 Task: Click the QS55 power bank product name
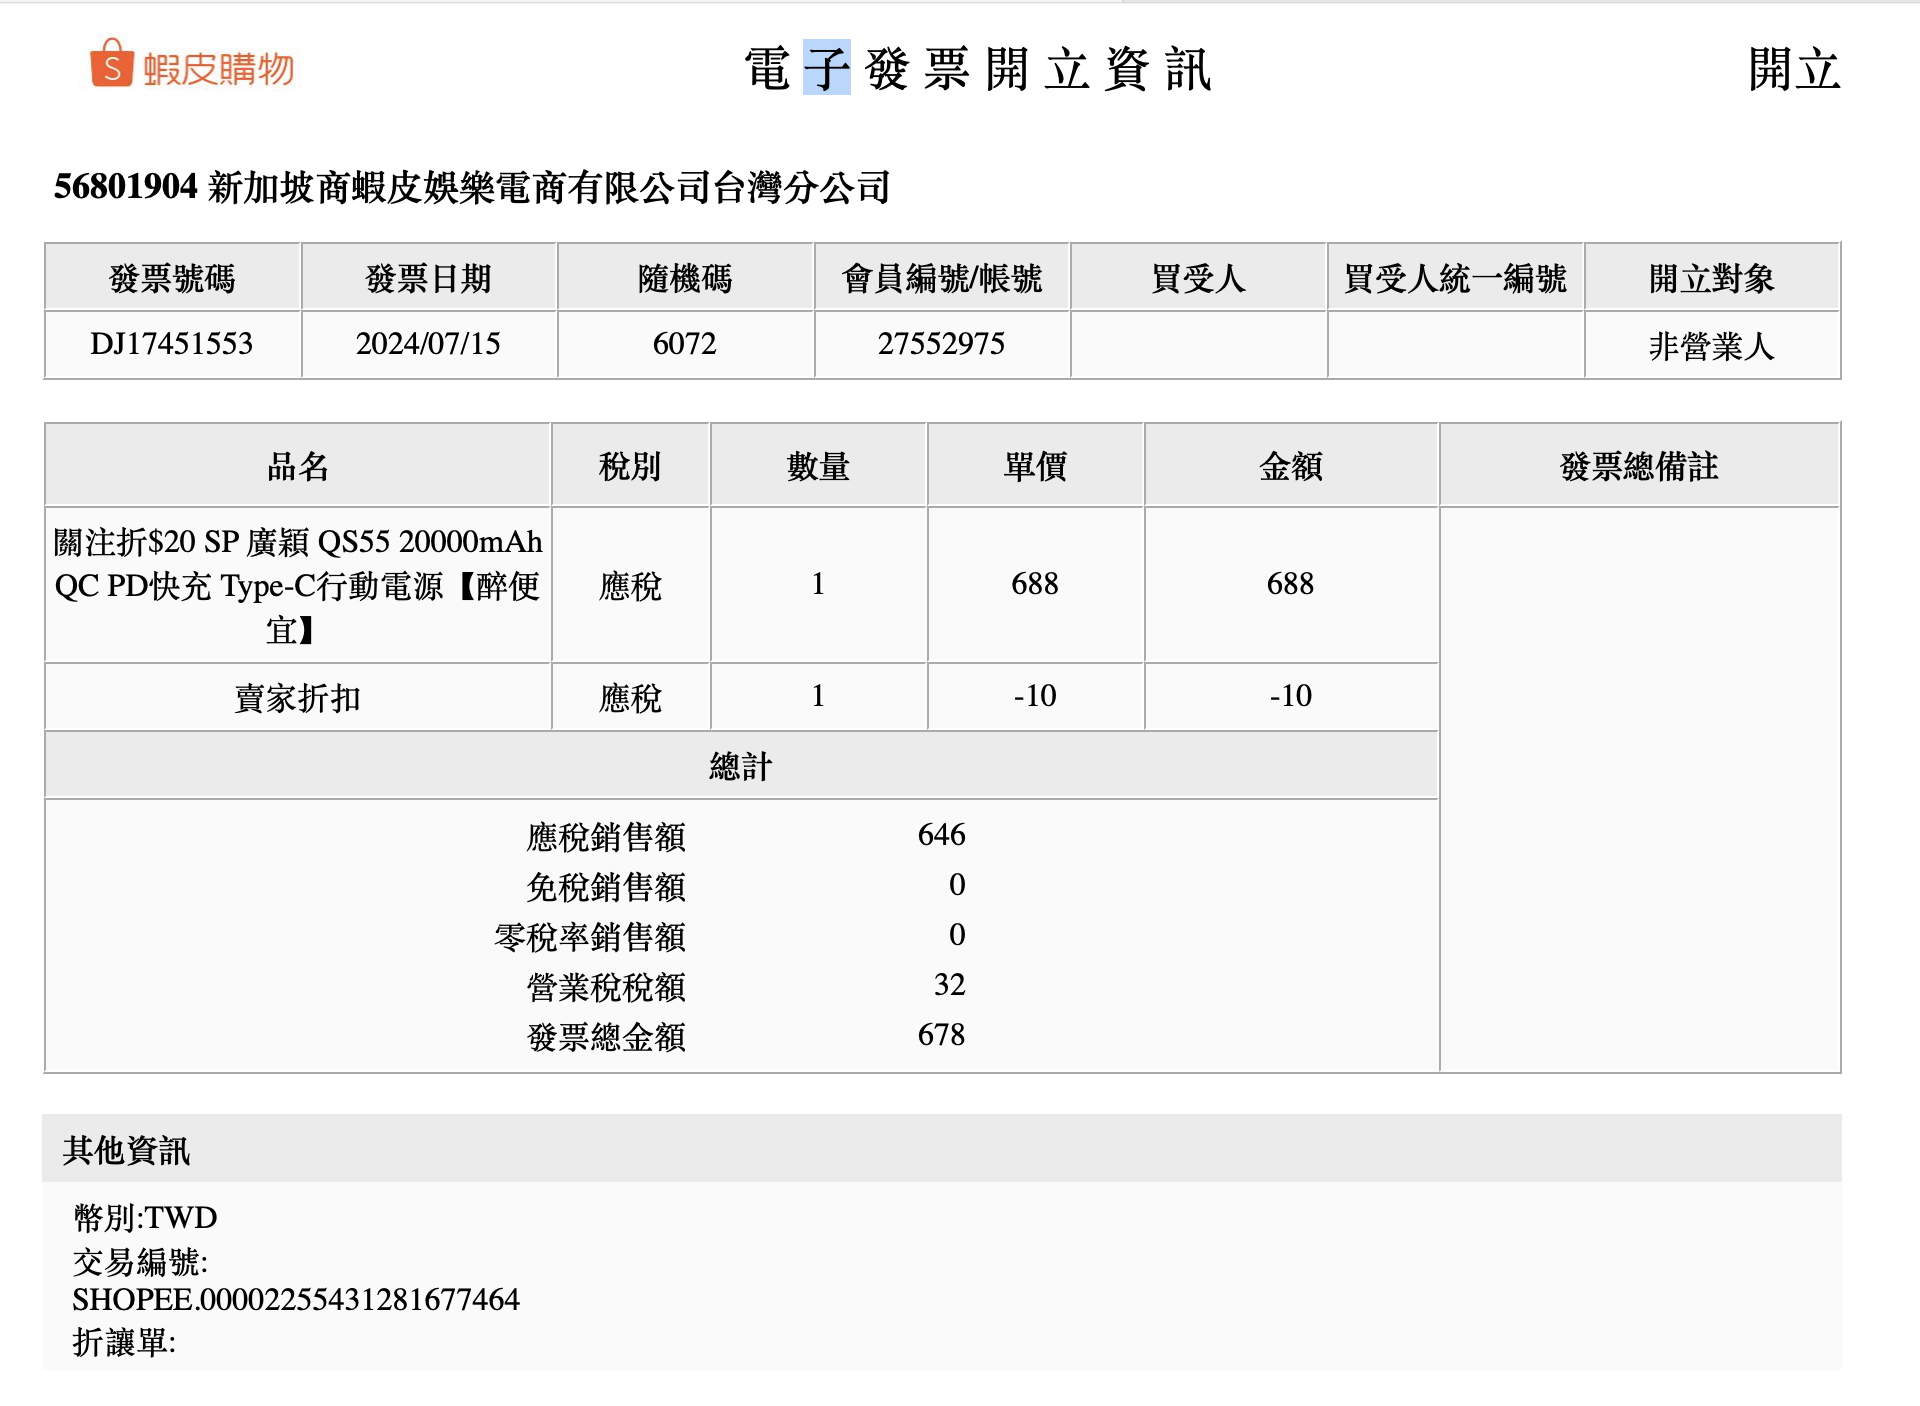click(298, 585)
